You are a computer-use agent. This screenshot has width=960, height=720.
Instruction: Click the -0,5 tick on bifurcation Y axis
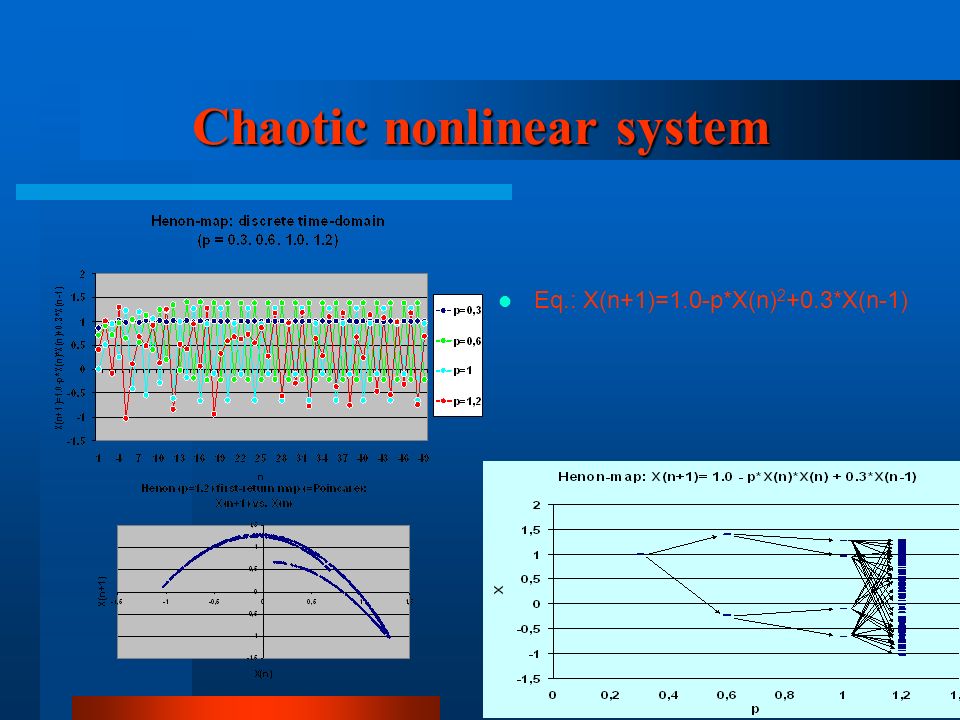coord(529,629)
